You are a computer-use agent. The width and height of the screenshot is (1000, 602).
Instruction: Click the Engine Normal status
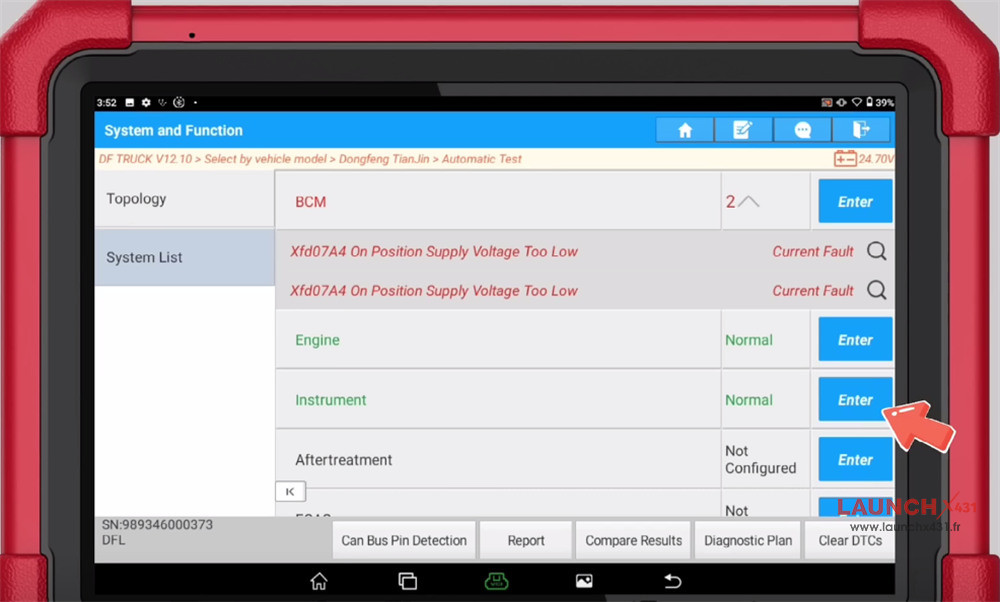click(x=749, y=340)
